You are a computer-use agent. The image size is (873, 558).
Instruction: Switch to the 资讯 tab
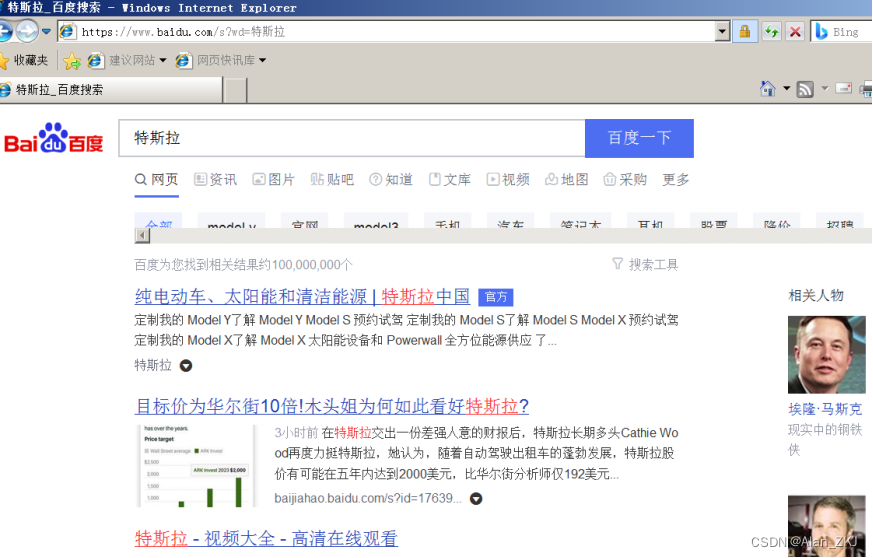[215, 179]
